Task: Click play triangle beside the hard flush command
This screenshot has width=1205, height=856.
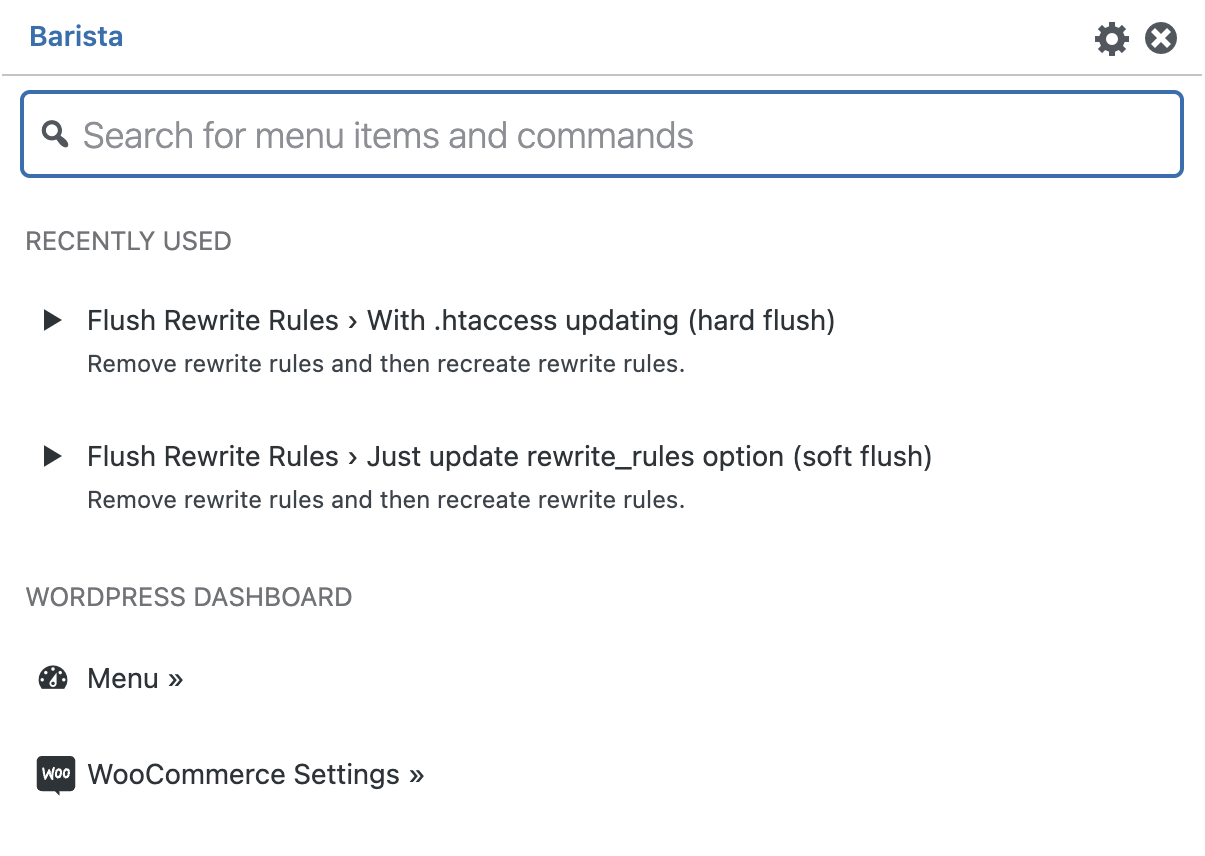Action: point(53,321)
